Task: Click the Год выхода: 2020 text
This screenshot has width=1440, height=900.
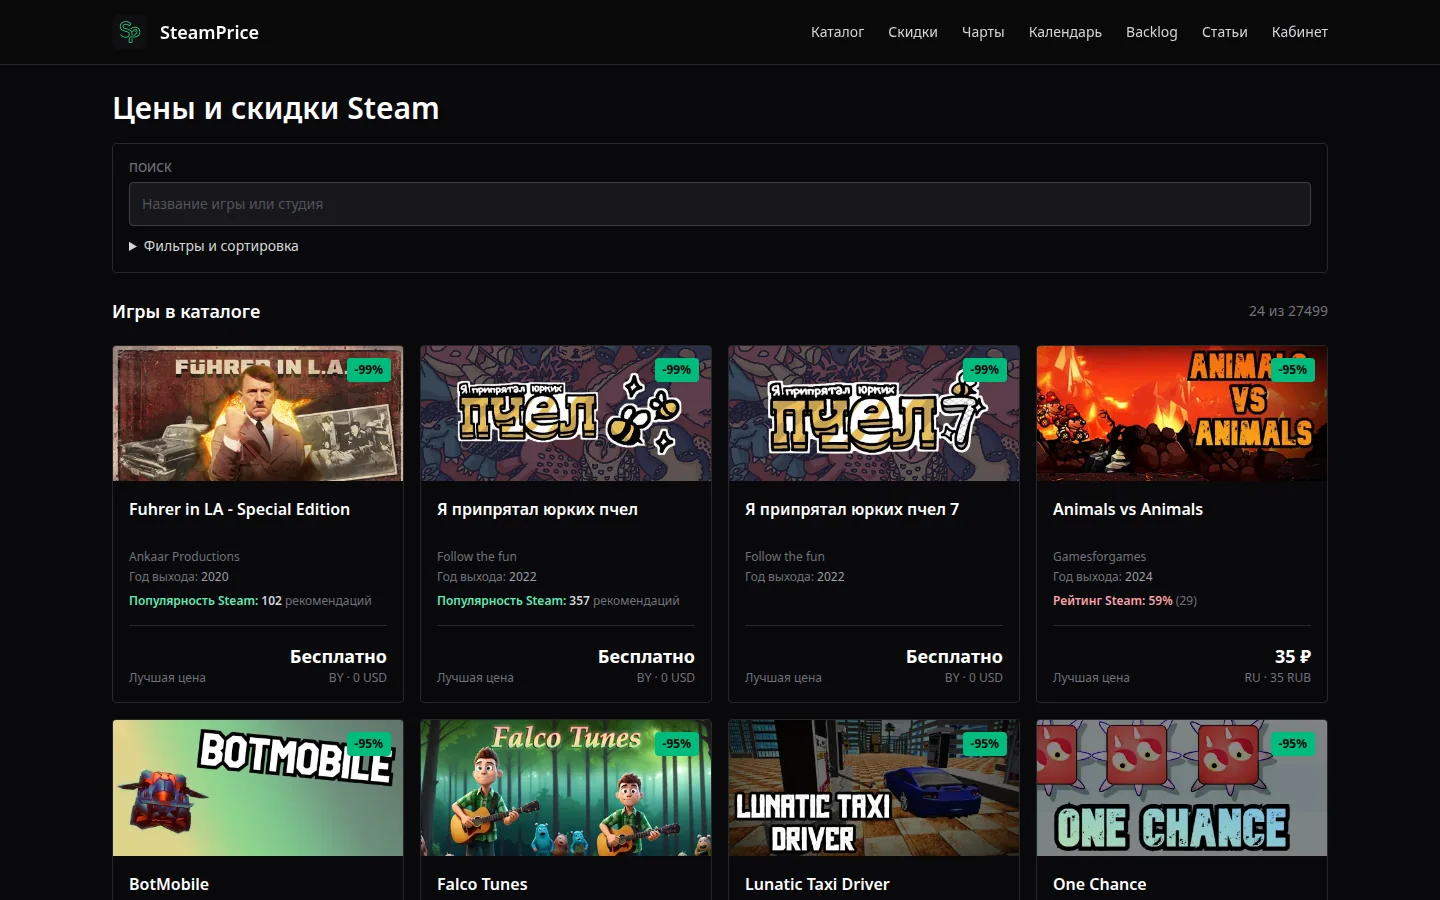Action: click(179, 577)
